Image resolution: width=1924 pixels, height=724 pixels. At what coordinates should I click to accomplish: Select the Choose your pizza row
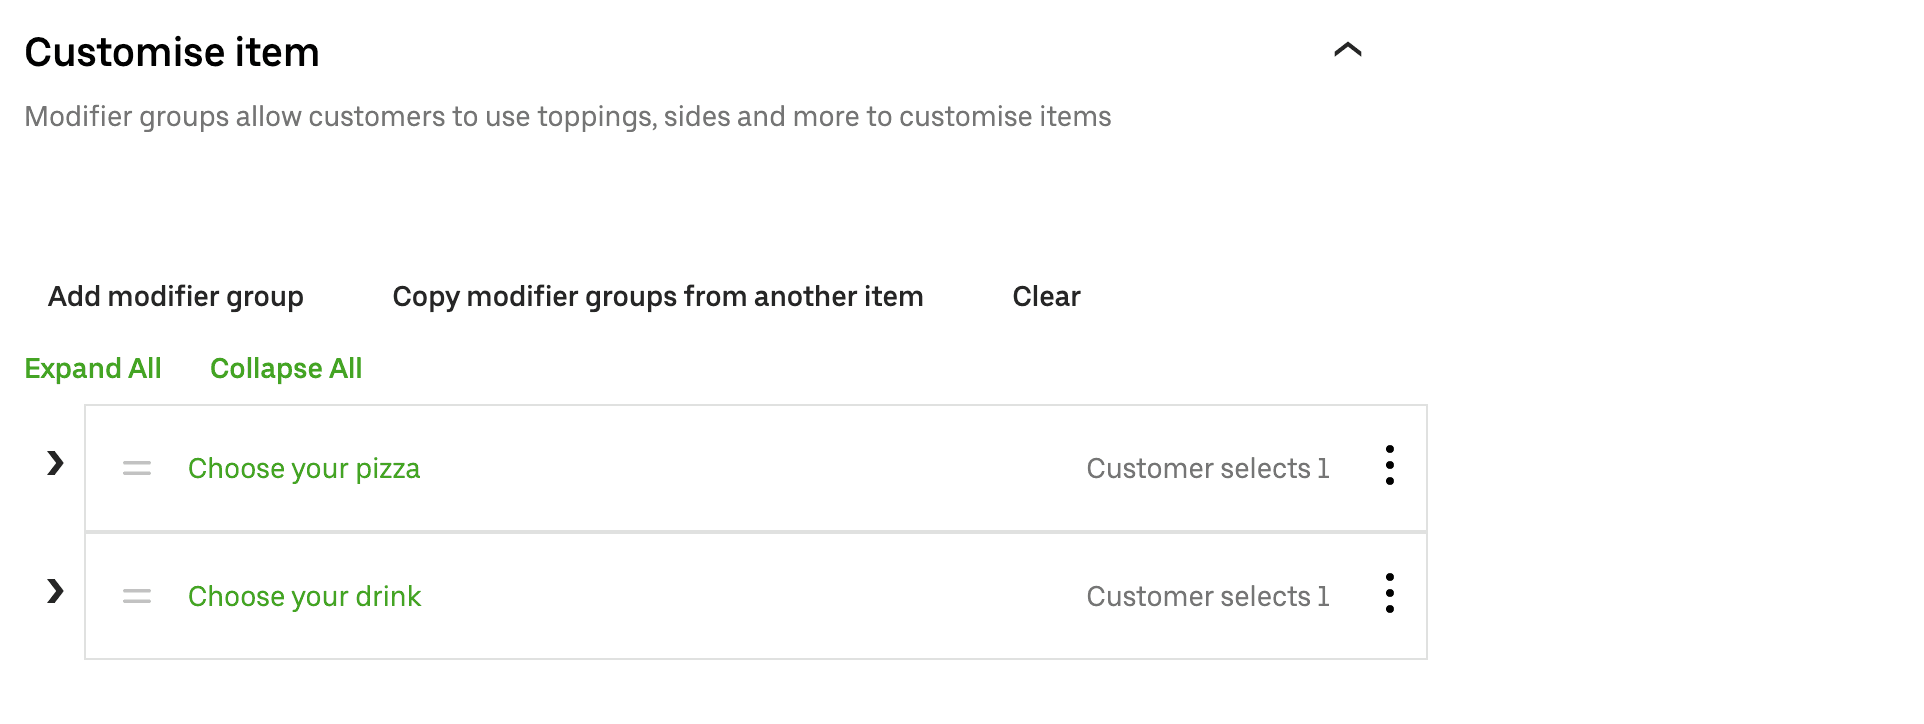point(700,467)
